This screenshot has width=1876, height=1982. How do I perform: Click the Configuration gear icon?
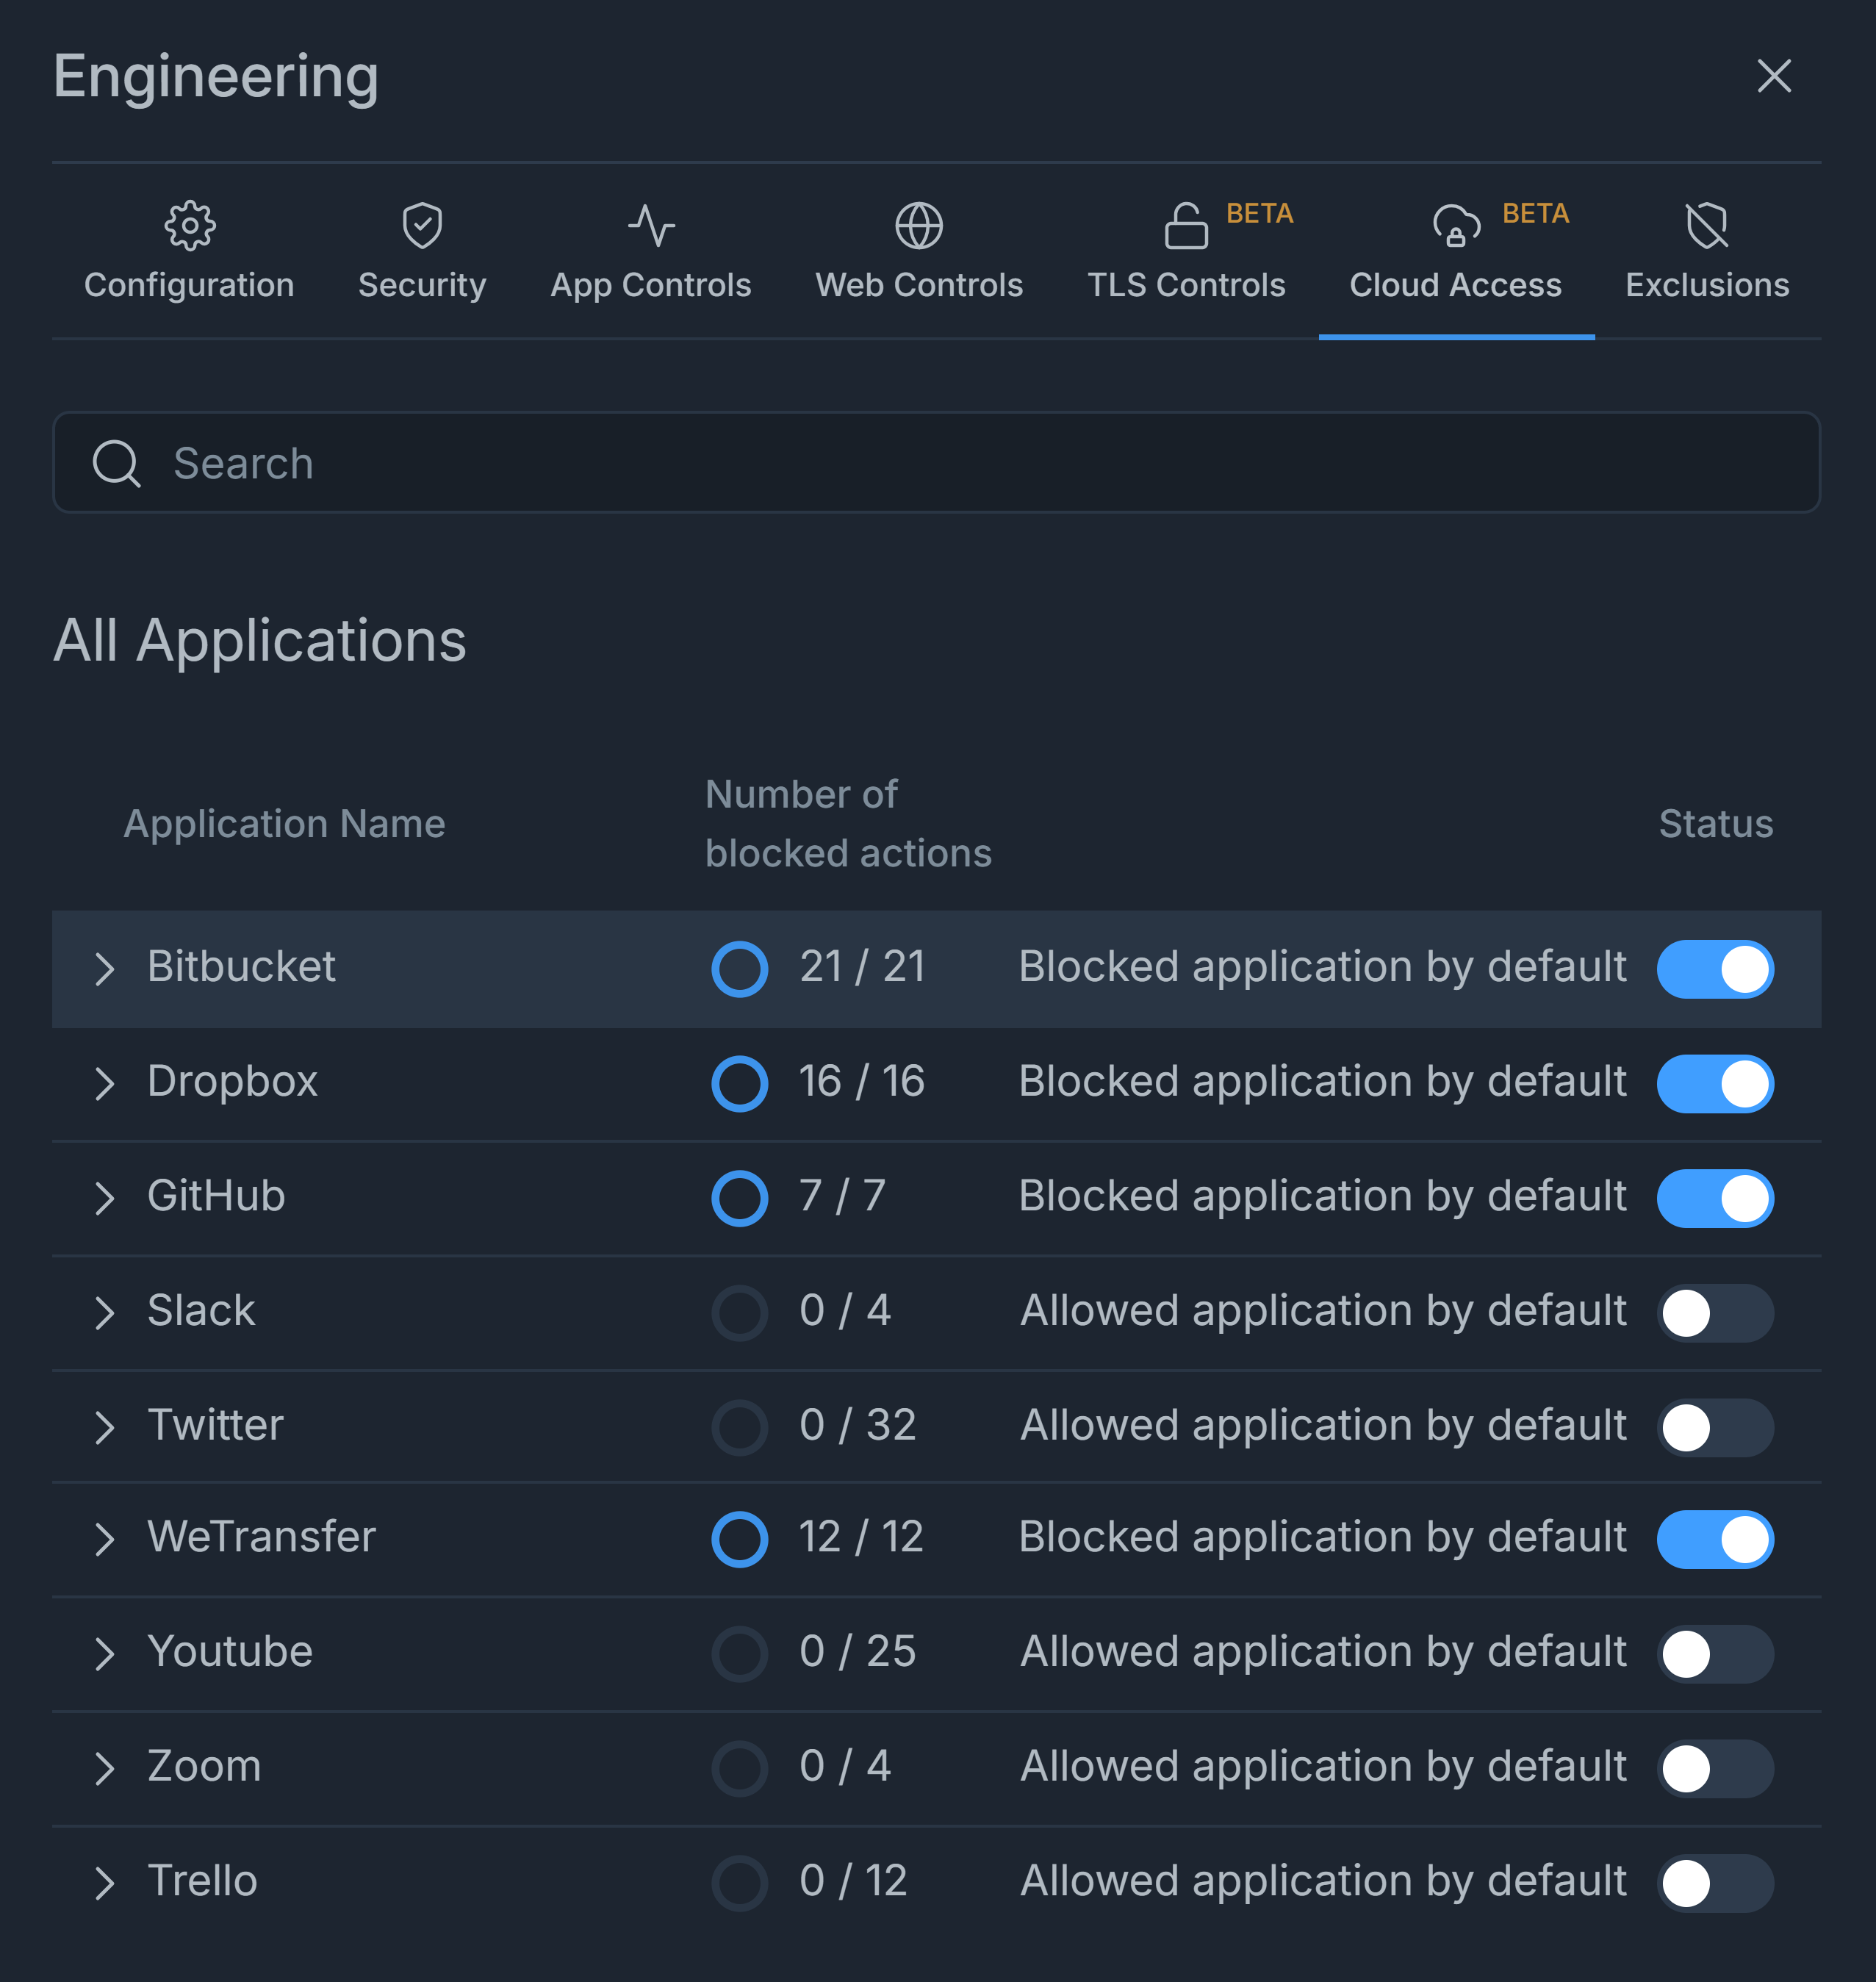click(x=189, y=226)
